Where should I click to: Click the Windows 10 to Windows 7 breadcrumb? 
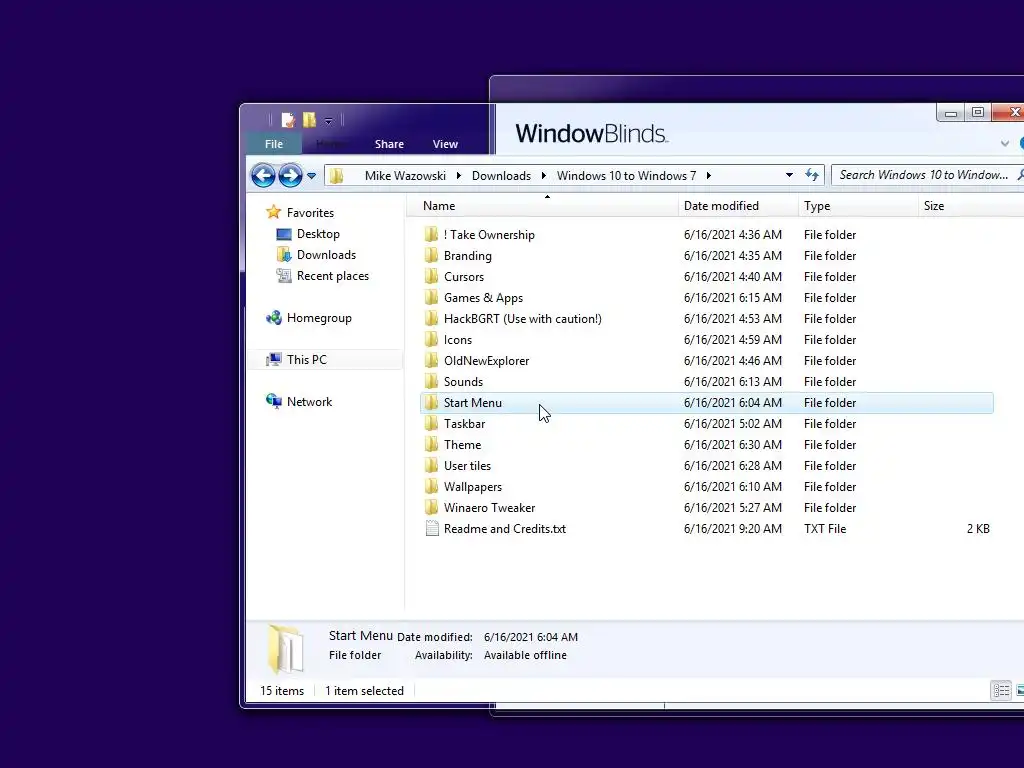pyautogui.click(x=626, y=176)
